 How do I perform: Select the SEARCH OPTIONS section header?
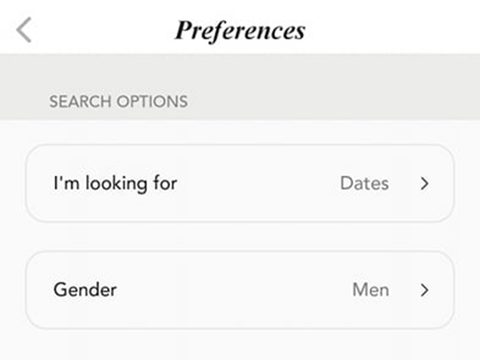pos(119,101)
